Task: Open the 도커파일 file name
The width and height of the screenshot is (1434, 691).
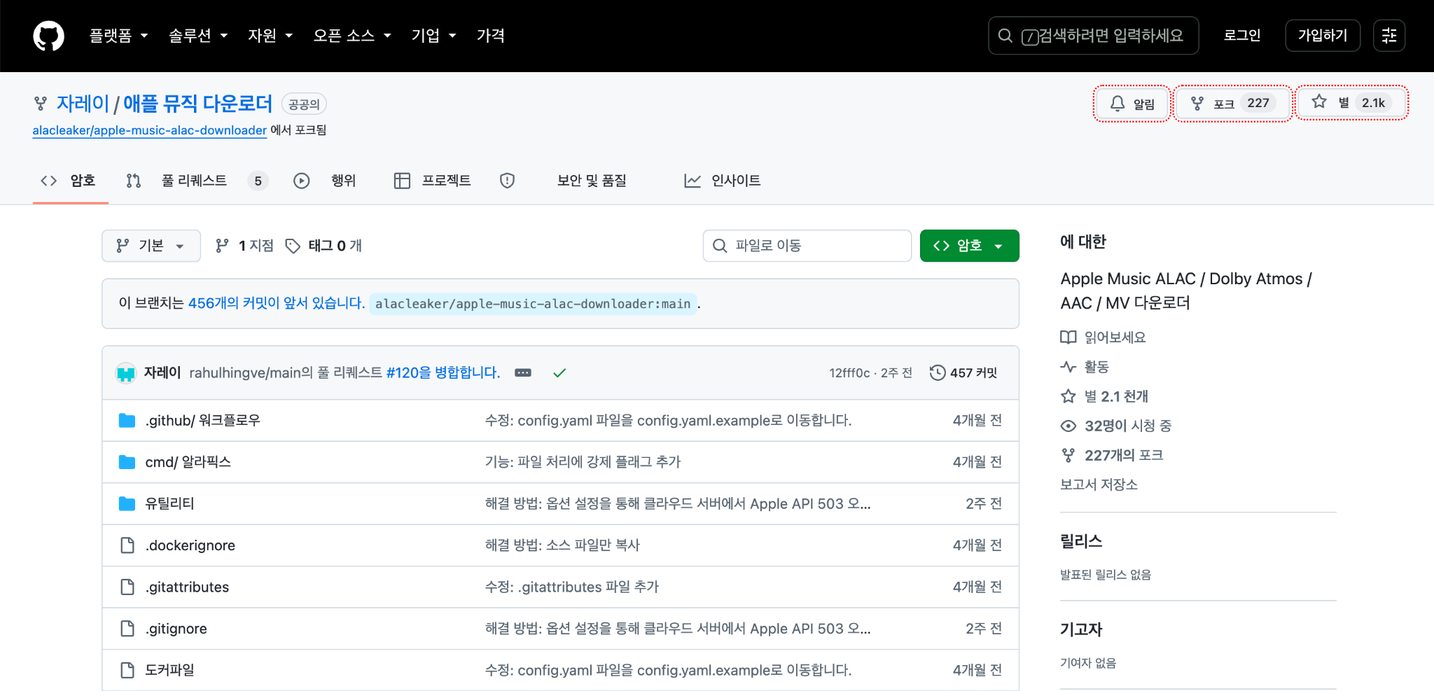Action: [169, 670]
